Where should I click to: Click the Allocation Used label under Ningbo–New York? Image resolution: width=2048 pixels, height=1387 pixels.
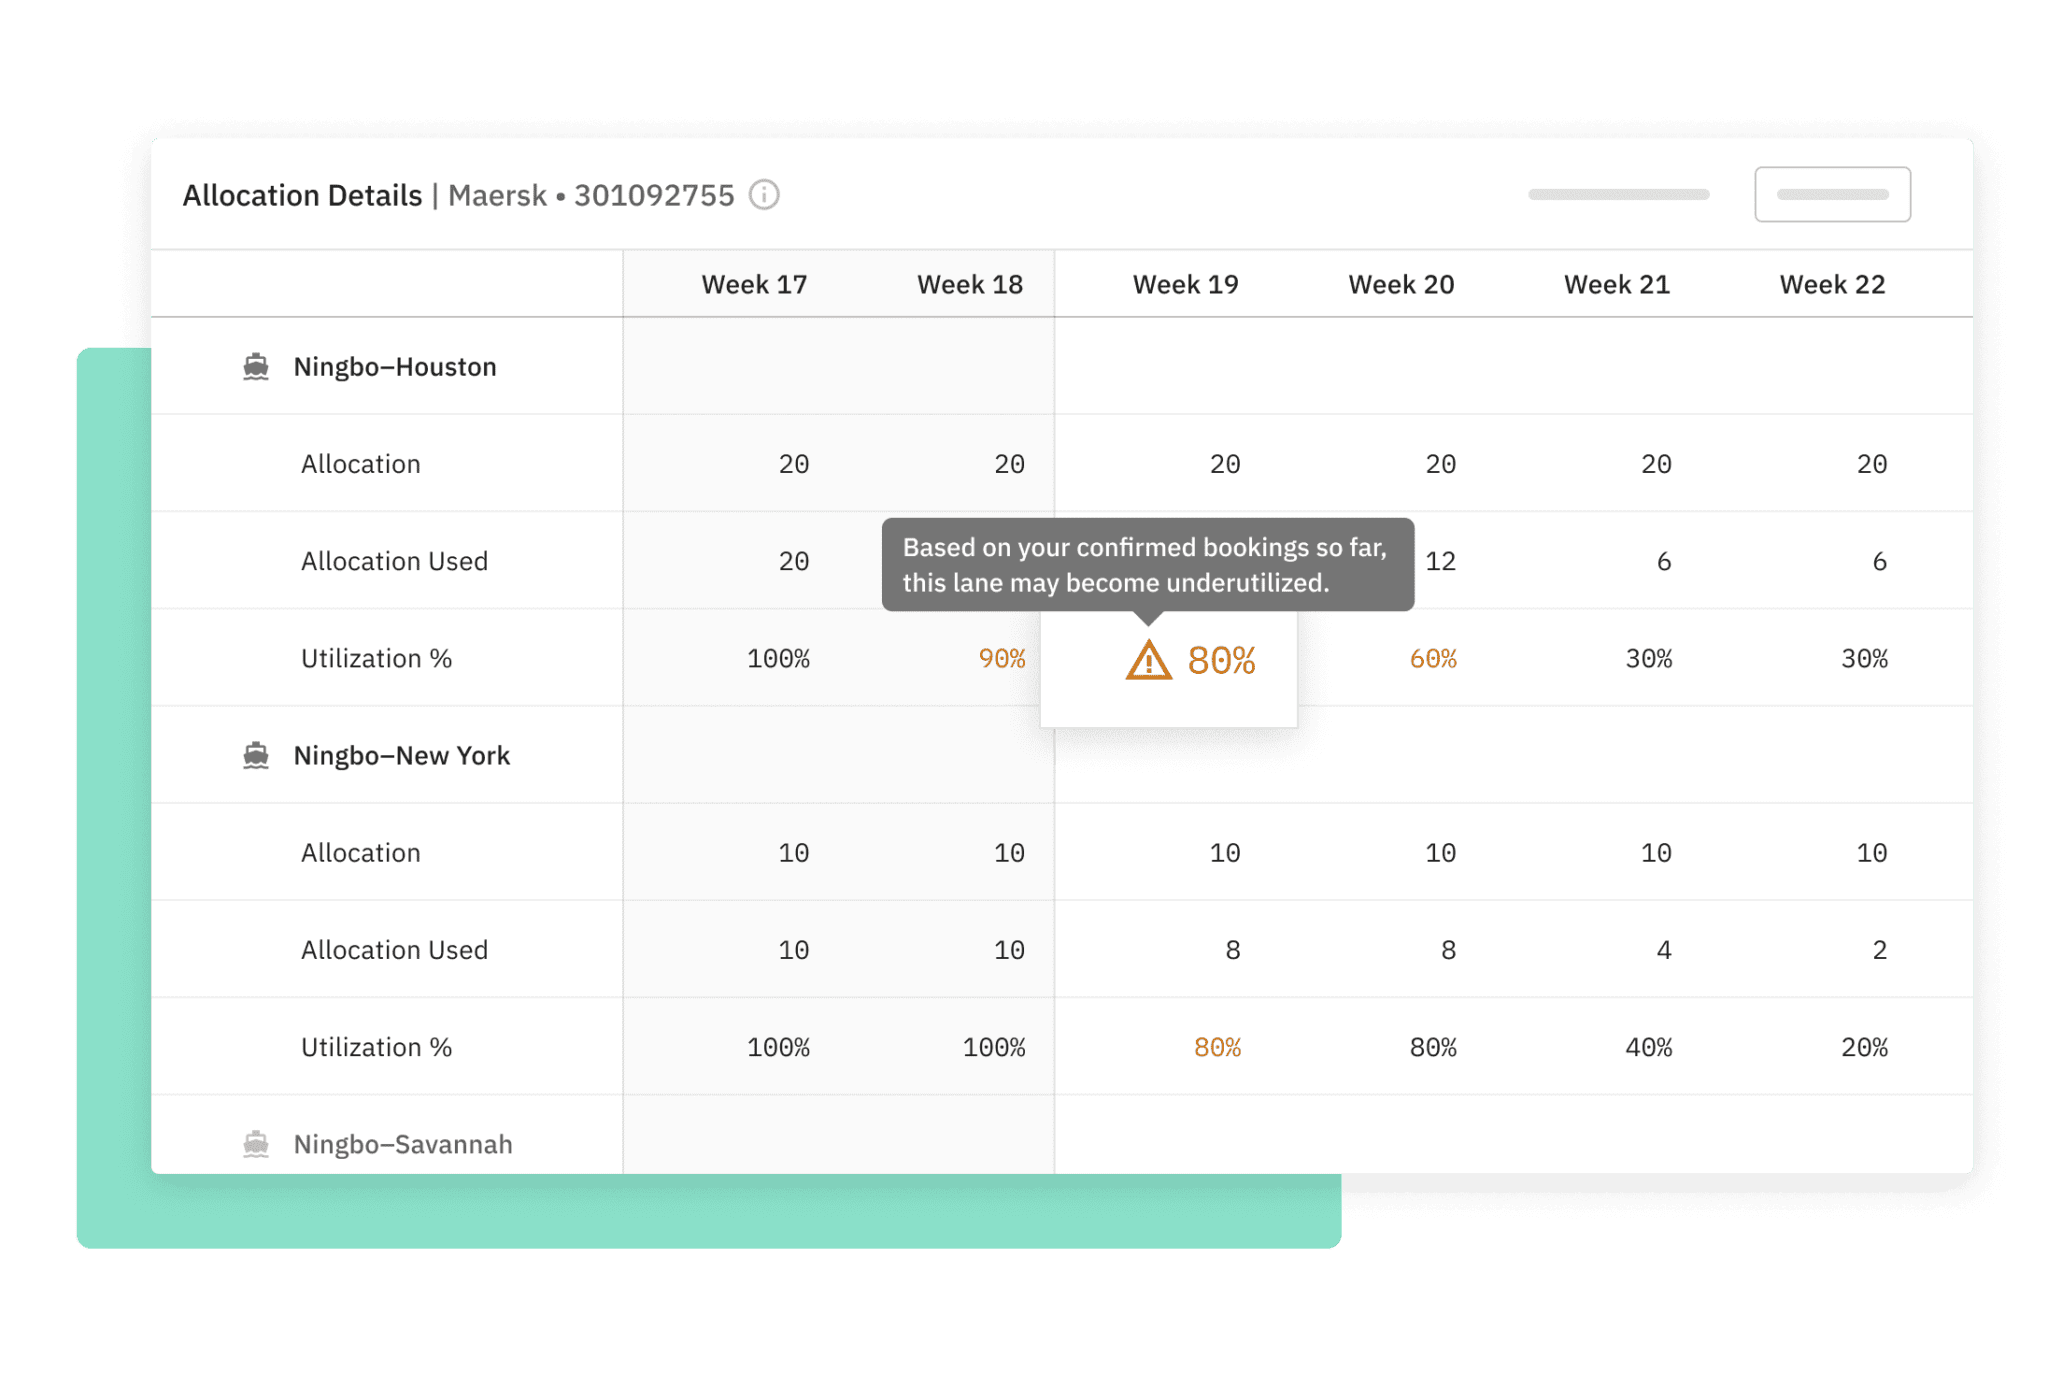pos(394,950)
